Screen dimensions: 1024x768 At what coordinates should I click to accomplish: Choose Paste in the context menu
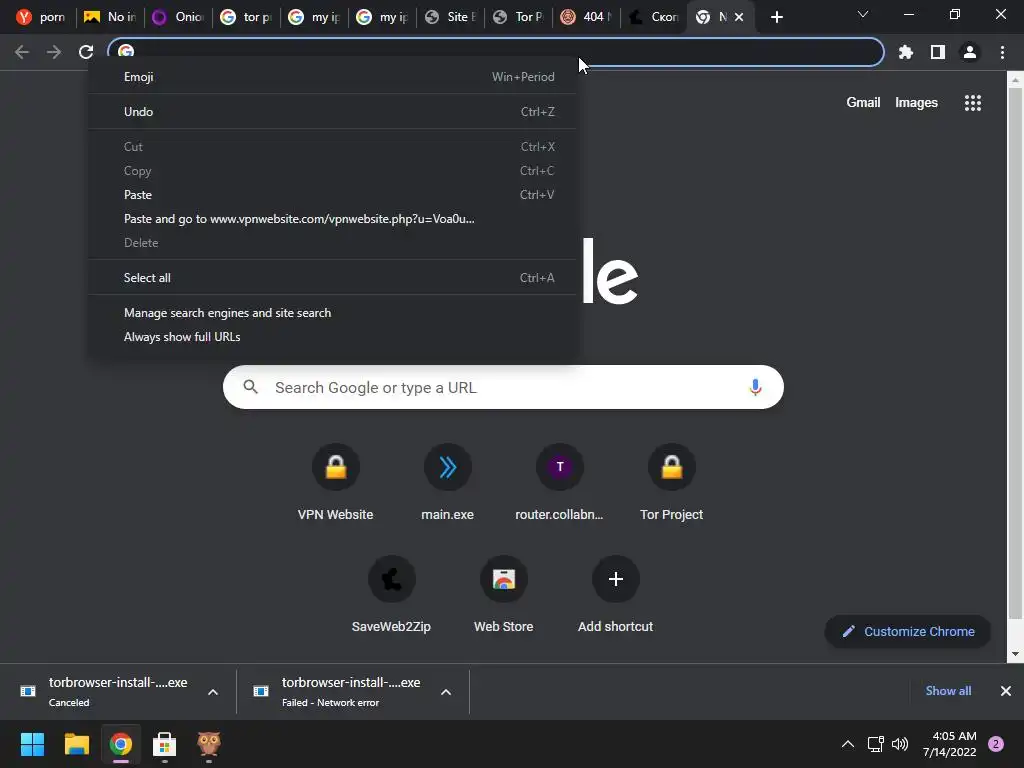click(333, 195)
